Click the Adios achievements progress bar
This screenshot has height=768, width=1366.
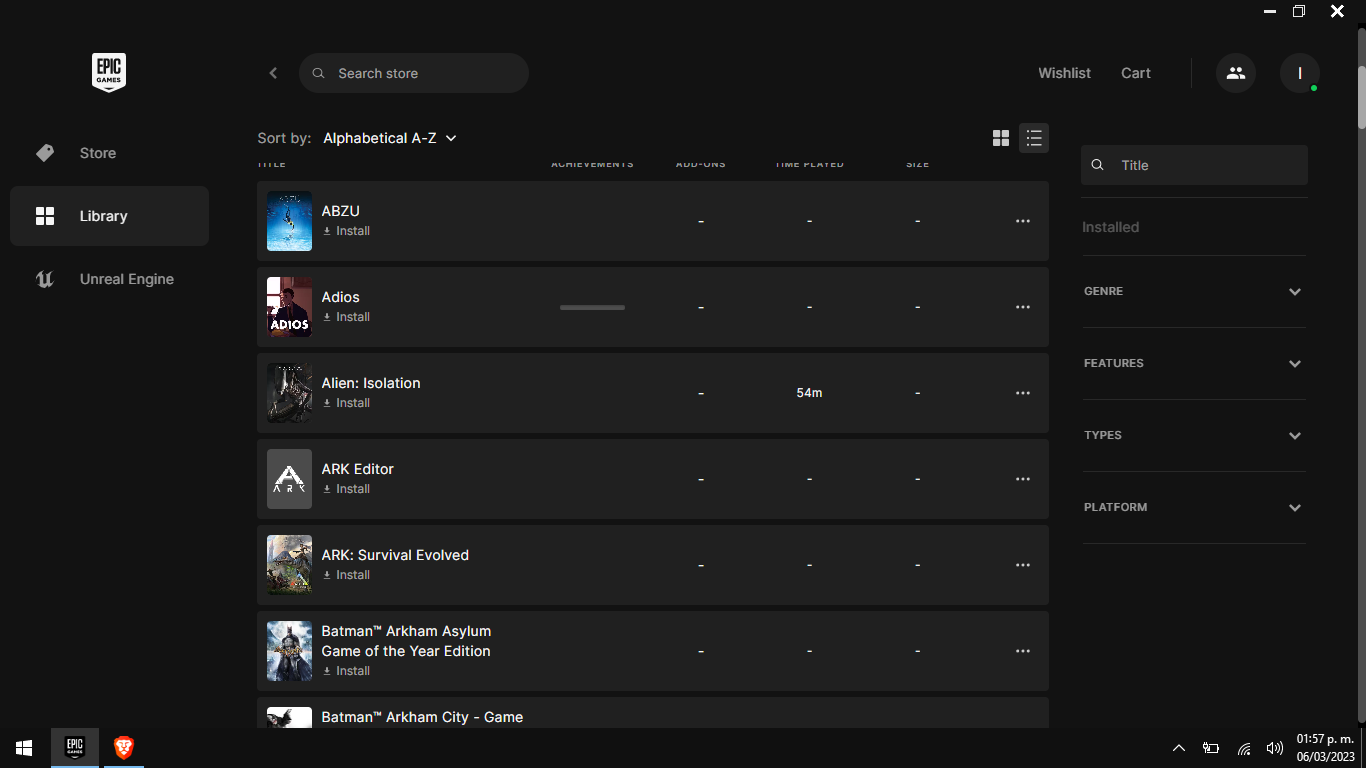pyautogui.click(x=592, y=307)
